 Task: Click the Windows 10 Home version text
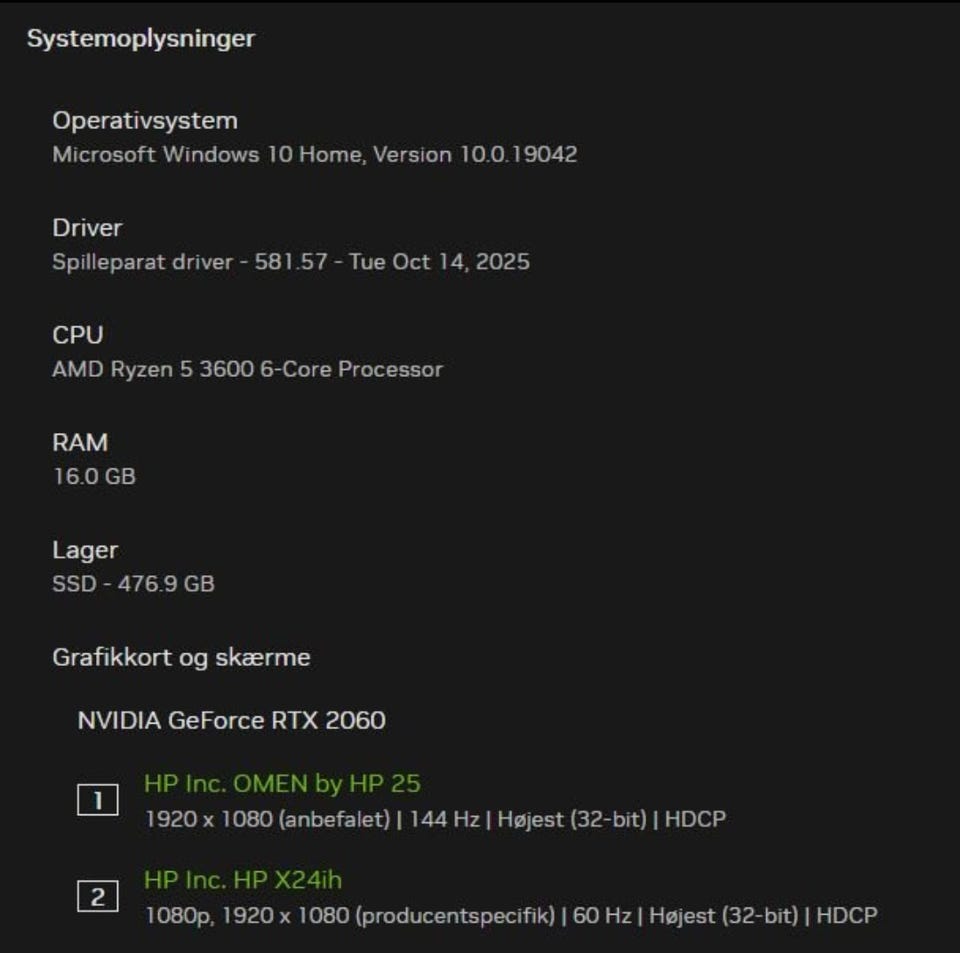(x=314, y=155)
